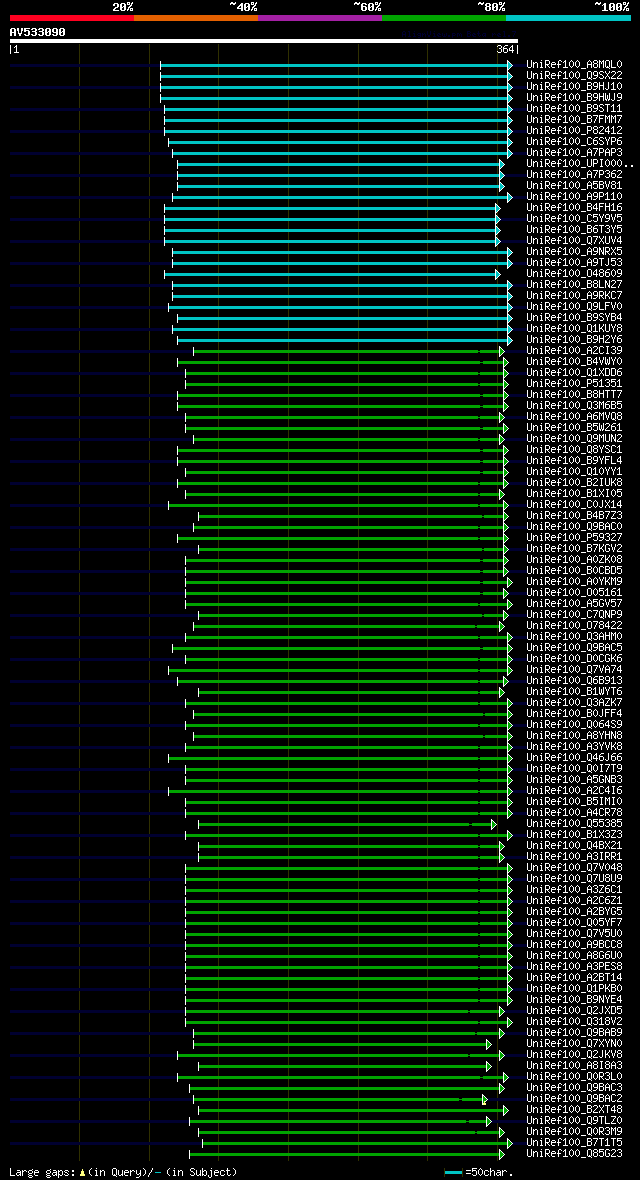The width and height of the screenshot is (640, 1180).
Task: Select the UniRef100_B9NYE4 label
Action: 574,999
